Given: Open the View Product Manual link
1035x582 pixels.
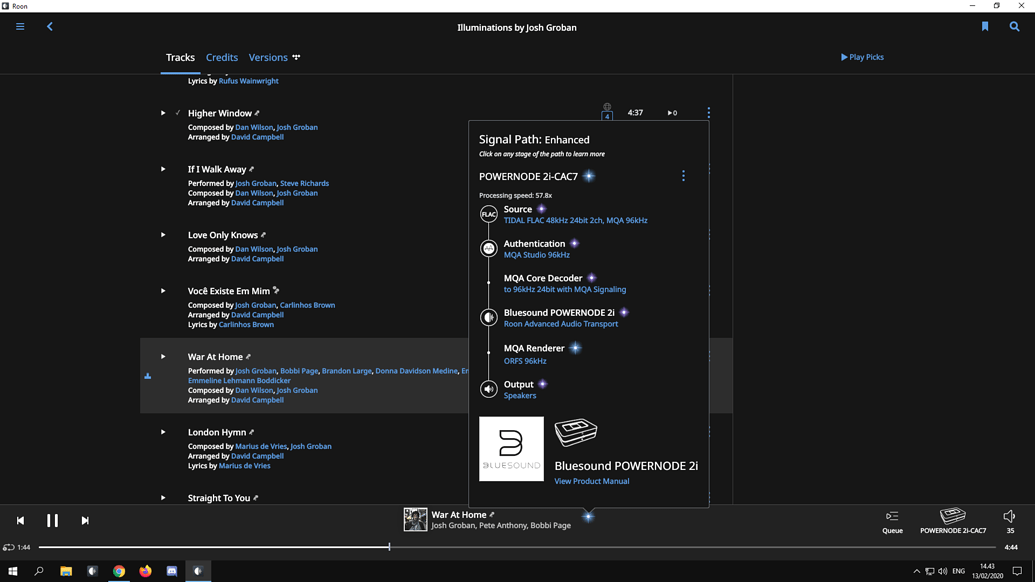Looking at the screenshot, I should pos(591,481).
